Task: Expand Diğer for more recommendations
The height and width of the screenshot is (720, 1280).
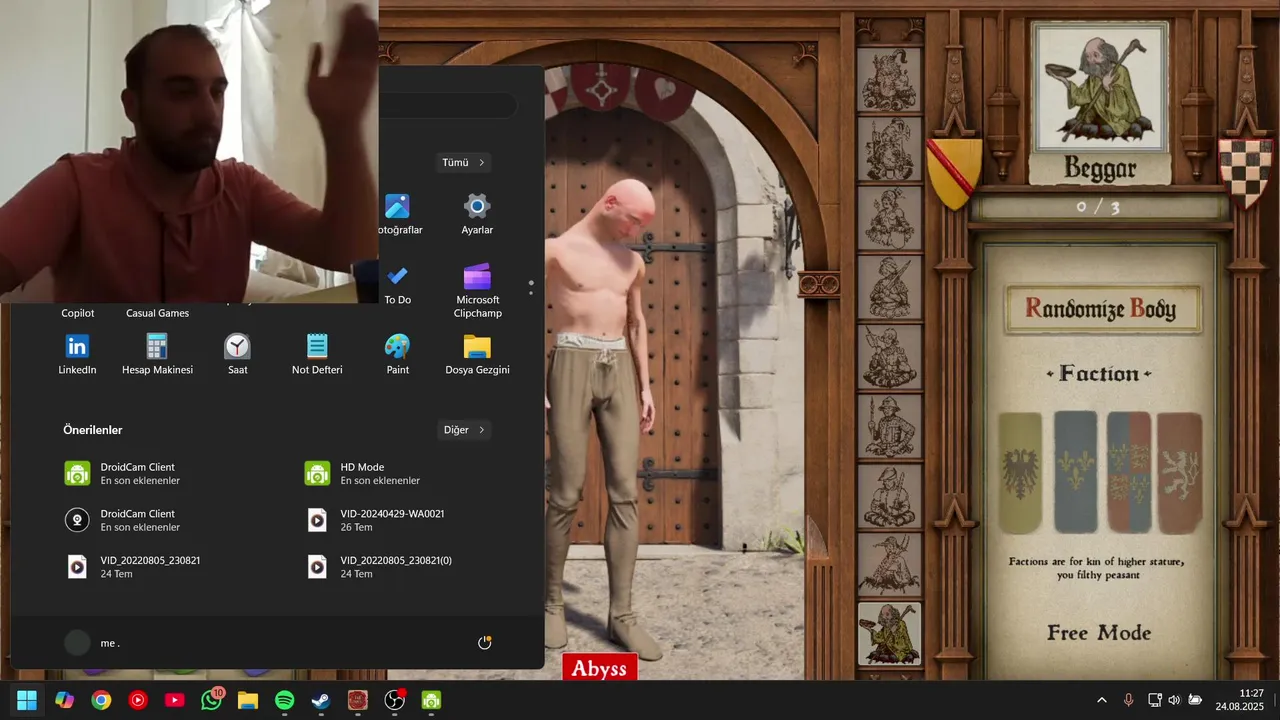Action: coord(464,430)
